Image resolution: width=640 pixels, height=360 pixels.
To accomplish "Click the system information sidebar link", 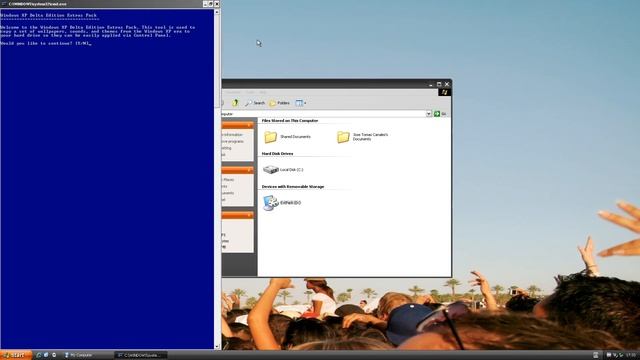I will point(232,135).
